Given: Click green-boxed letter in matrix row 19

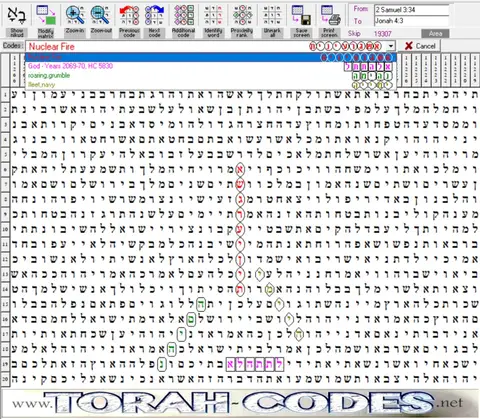Looking at the screenshot, I should tap(162, 364).
